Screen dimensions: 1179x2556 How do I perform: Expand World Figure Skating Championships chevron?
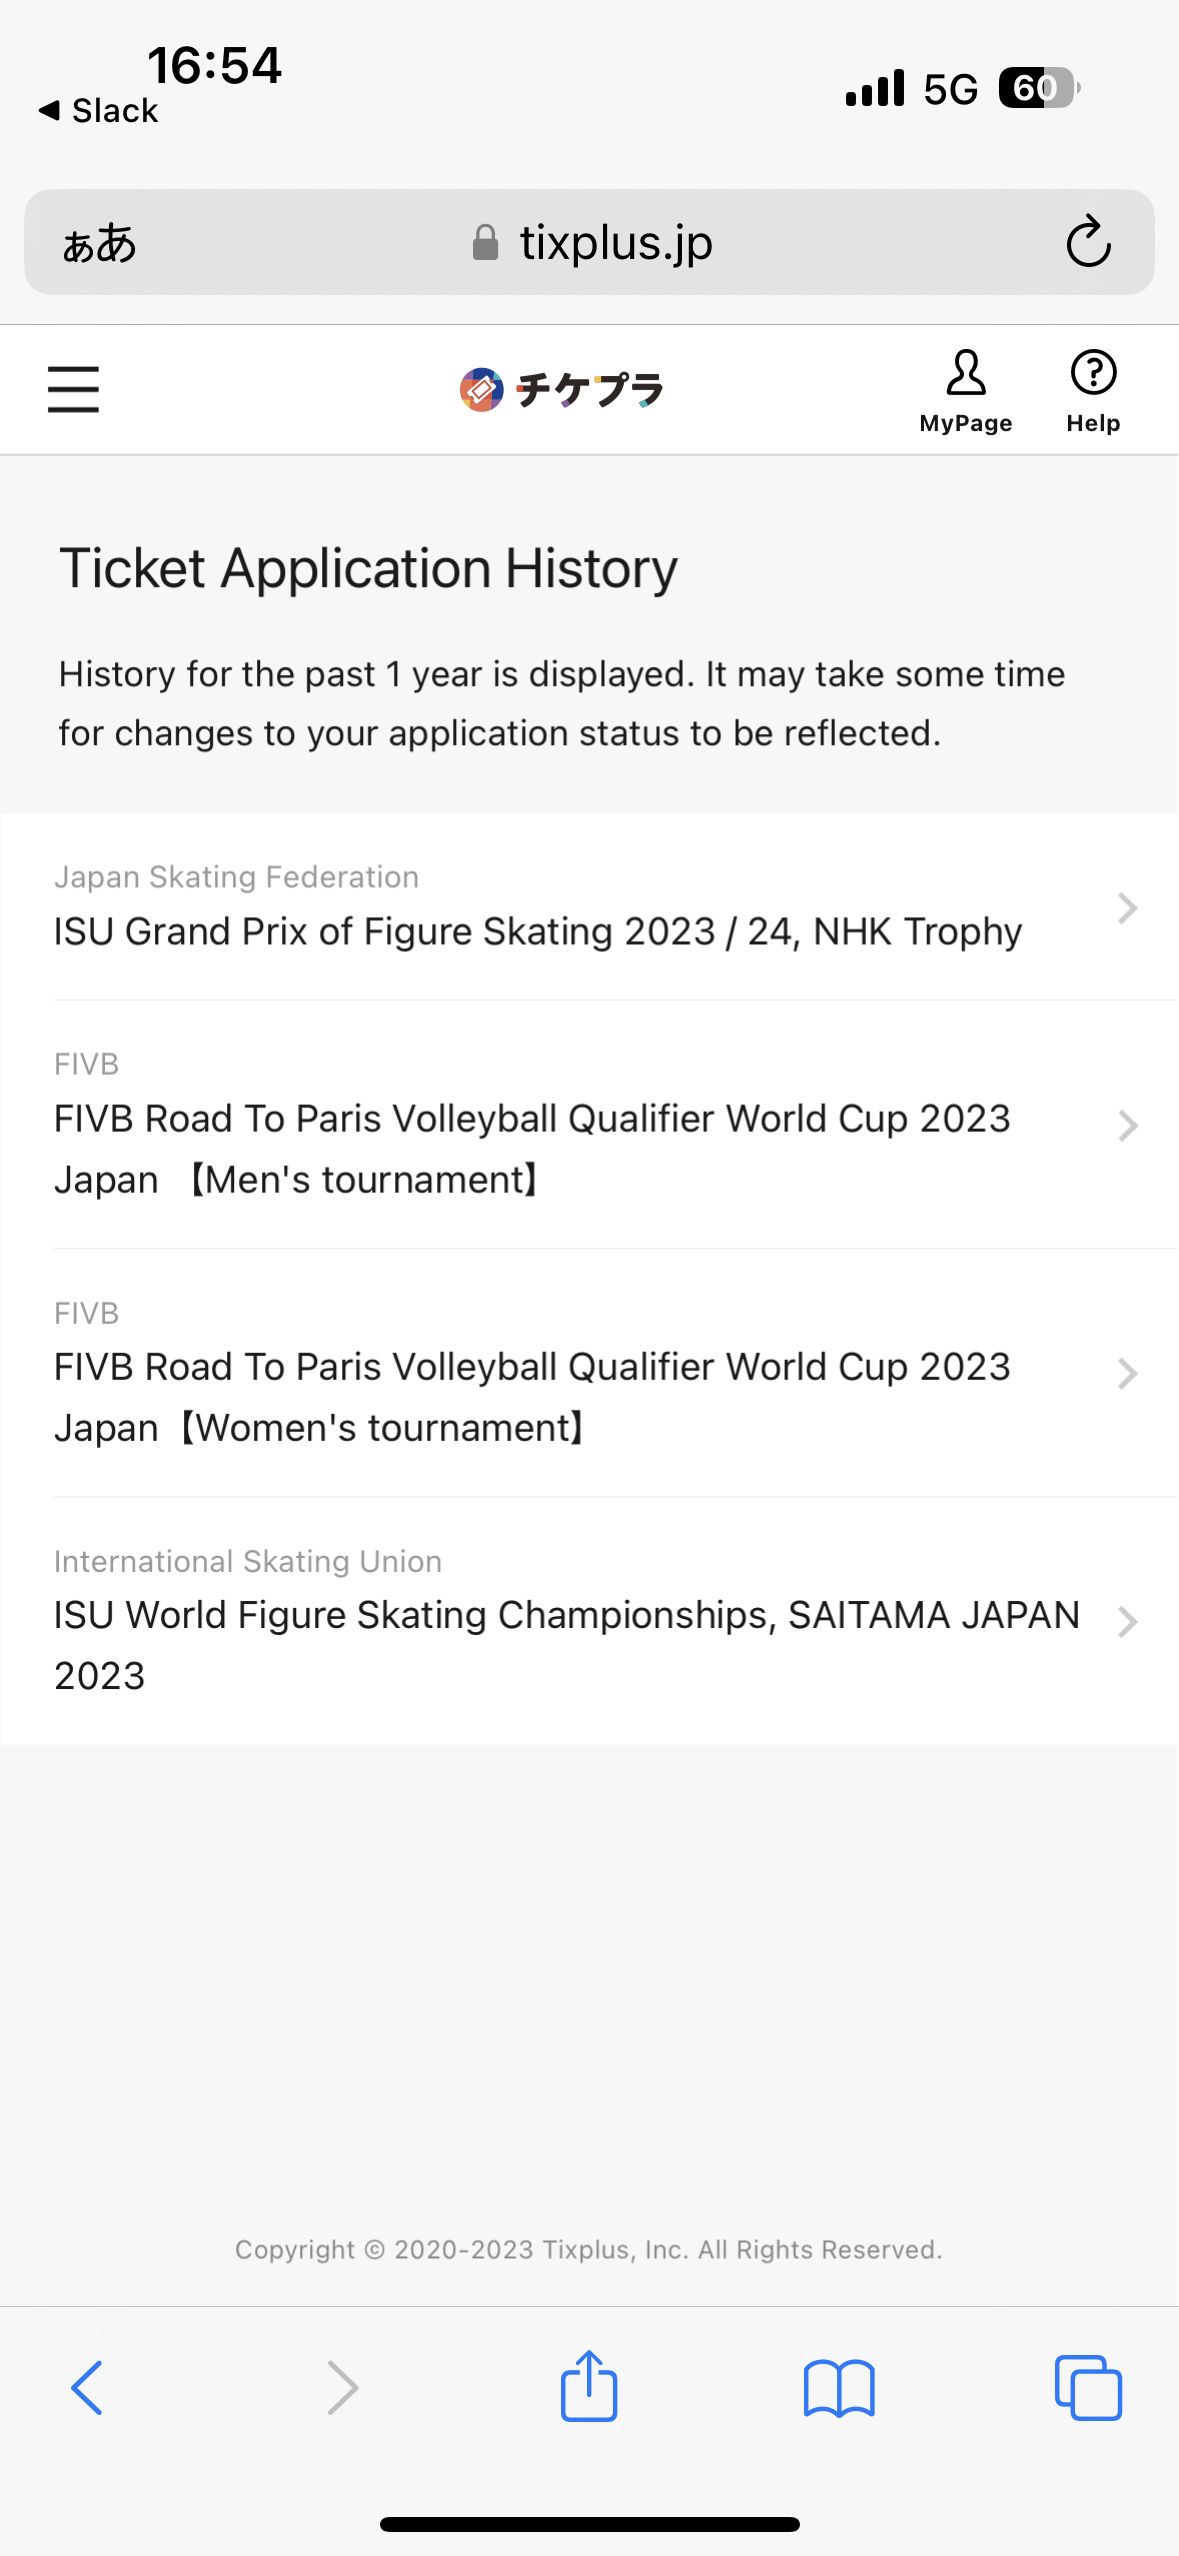[1127, 1621]
